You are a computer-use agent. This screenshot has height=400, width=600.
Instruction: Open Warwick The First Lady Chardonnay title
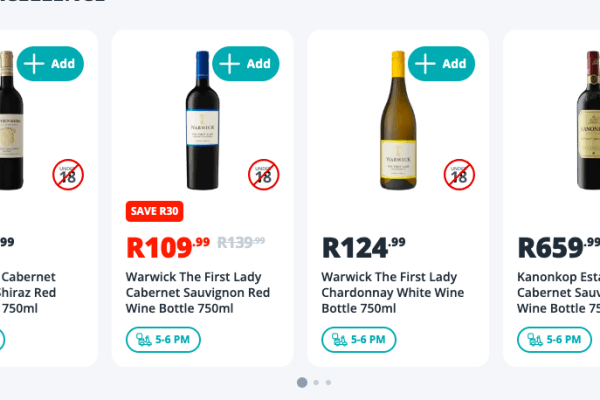[388, 292]
